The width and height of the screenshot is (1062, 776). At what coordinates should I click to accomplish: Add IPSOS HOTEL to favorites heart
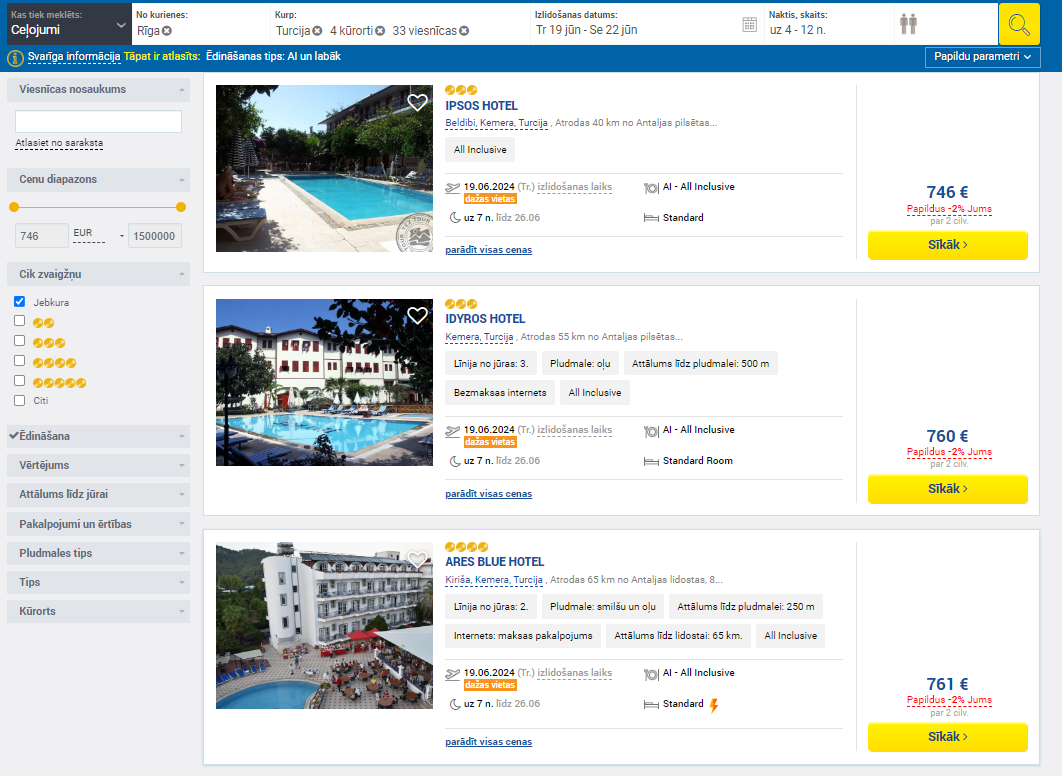417,102
